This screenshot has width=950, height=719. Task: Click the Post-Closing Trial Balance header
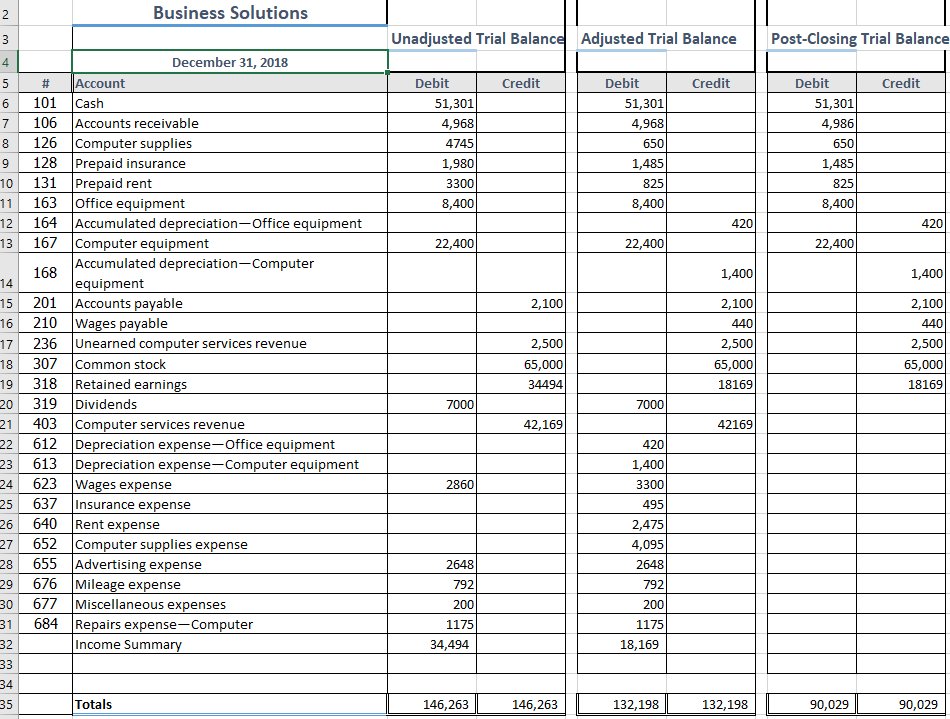click(x=856, y=39)
